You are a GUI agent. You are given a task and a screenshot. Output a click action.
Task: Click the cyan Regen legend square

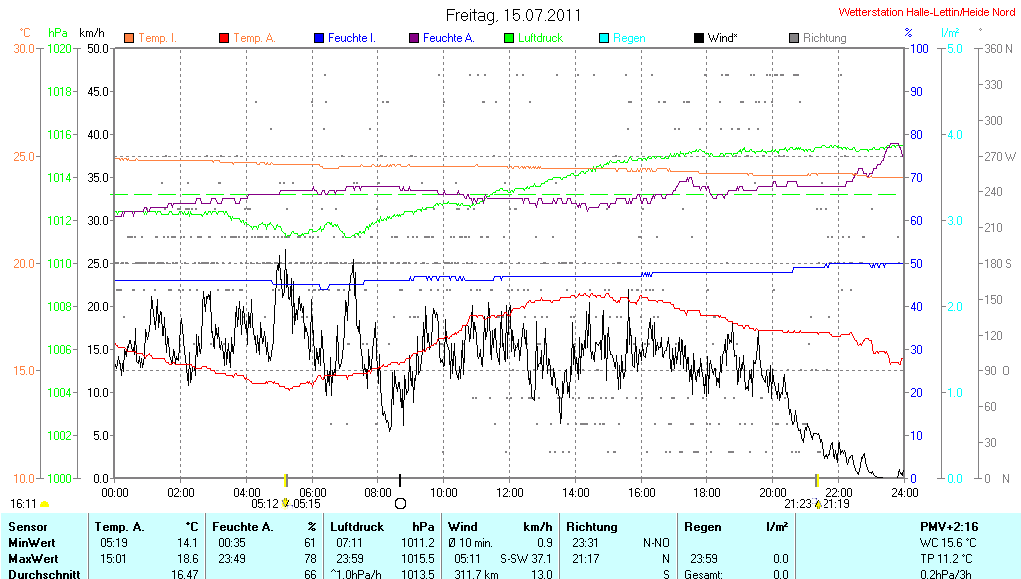[x=604, y=38]
